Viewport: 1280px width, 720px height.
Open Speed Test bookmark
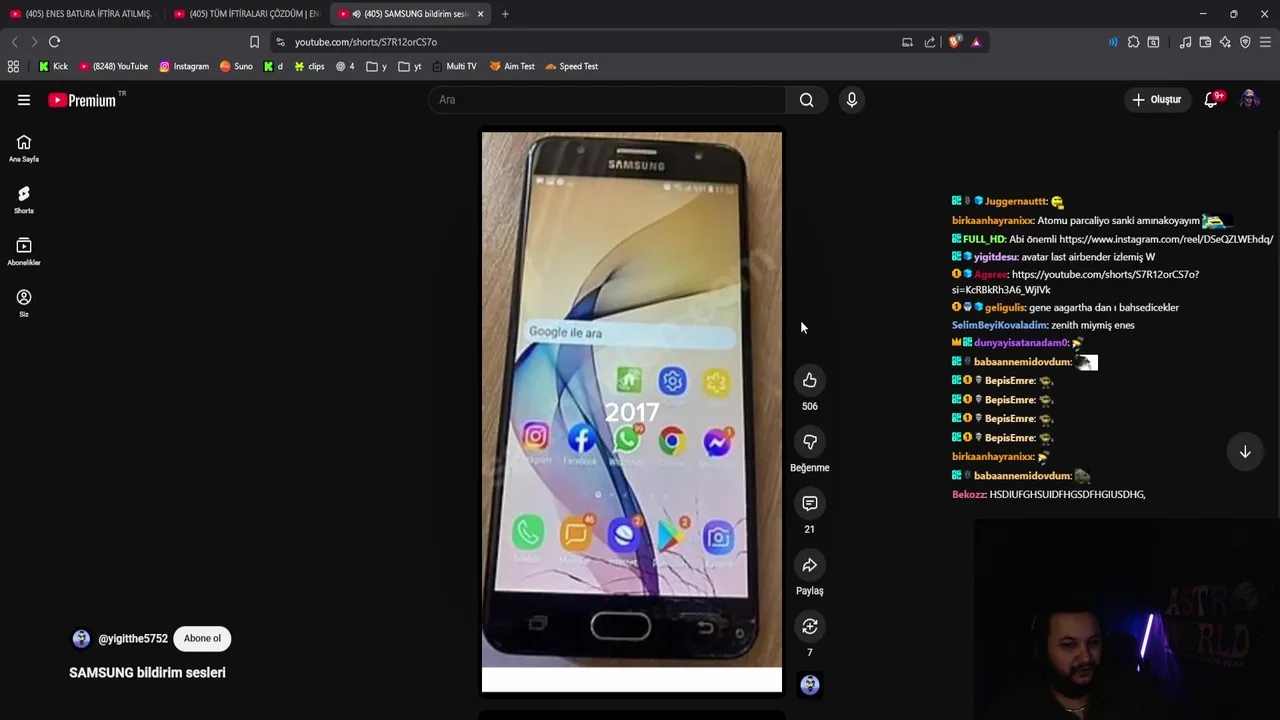tap(572, 66)
